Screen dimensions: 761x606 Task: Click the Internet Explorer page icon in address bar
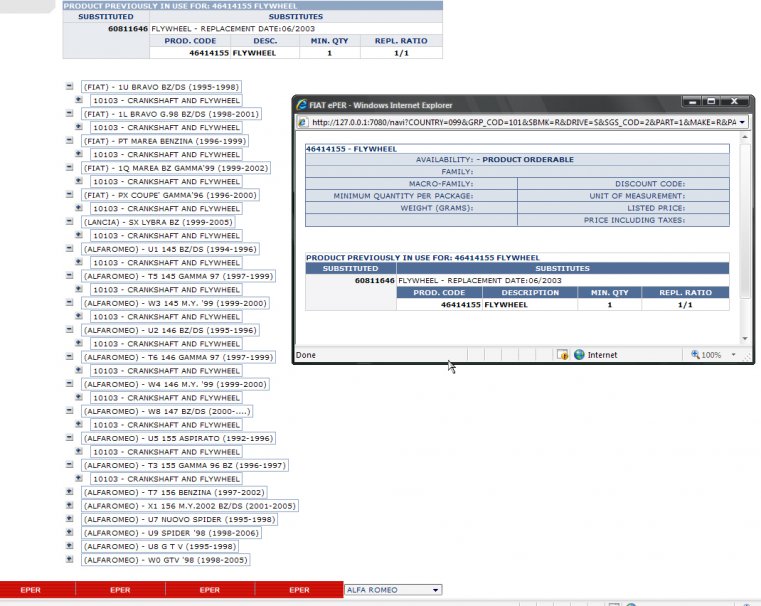tap(304, 122)
